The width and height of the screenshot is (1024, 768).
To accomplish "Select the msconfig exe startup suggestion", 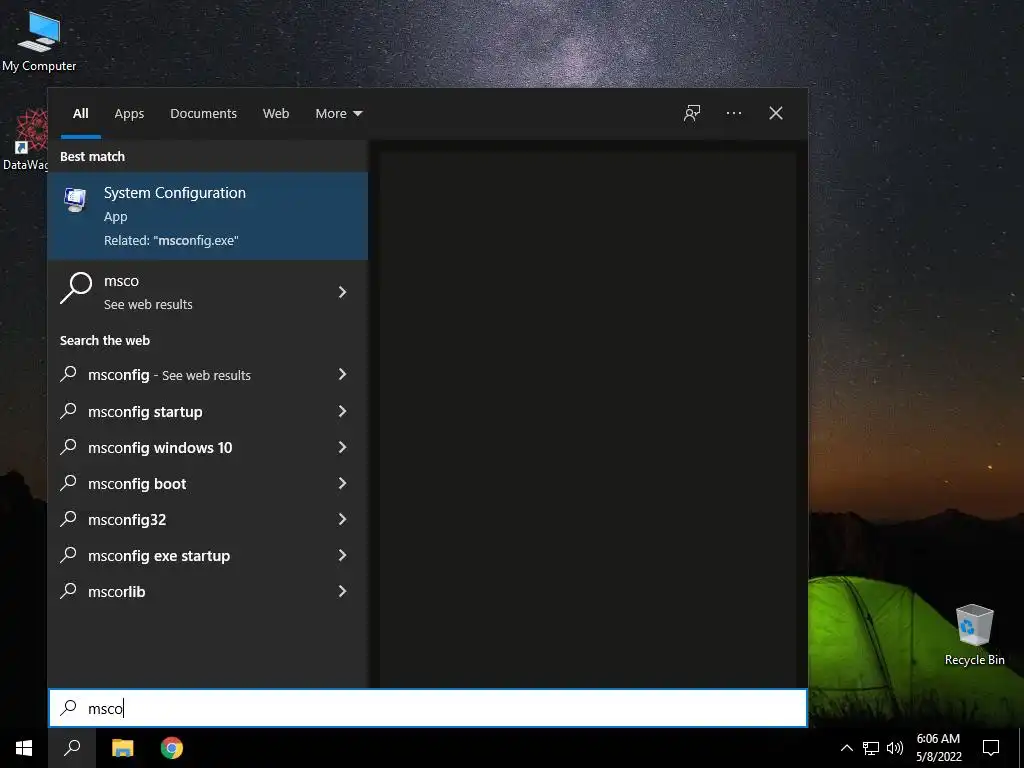I will click(x=208, y=555).
